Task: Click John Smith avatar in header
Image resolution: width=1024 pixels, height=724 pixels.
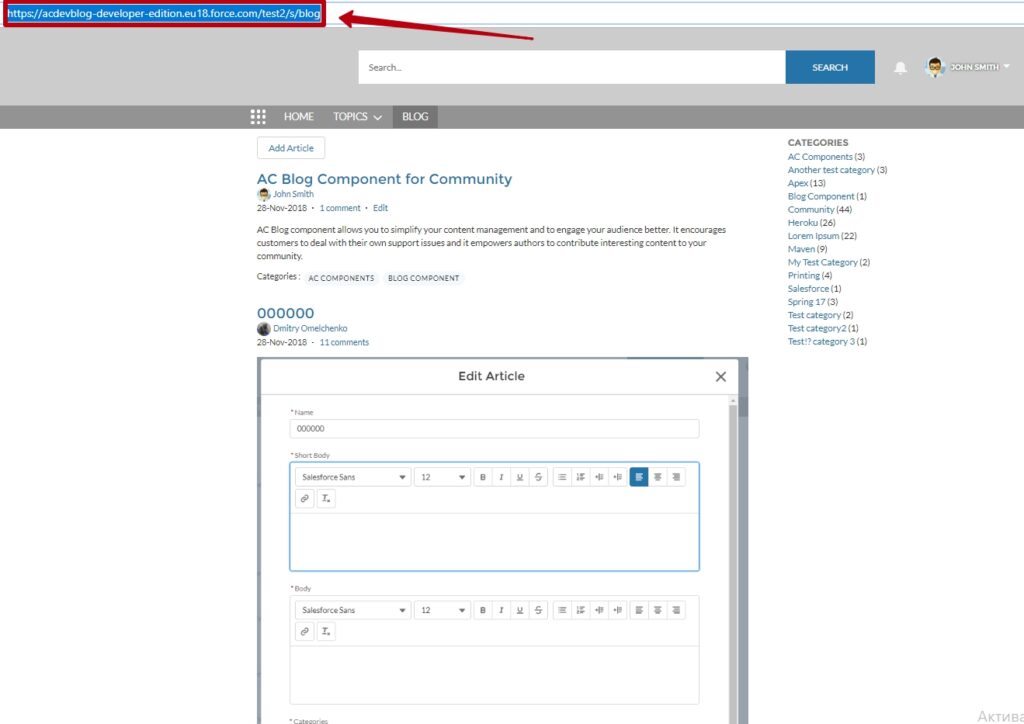Action: pos(935,67)
